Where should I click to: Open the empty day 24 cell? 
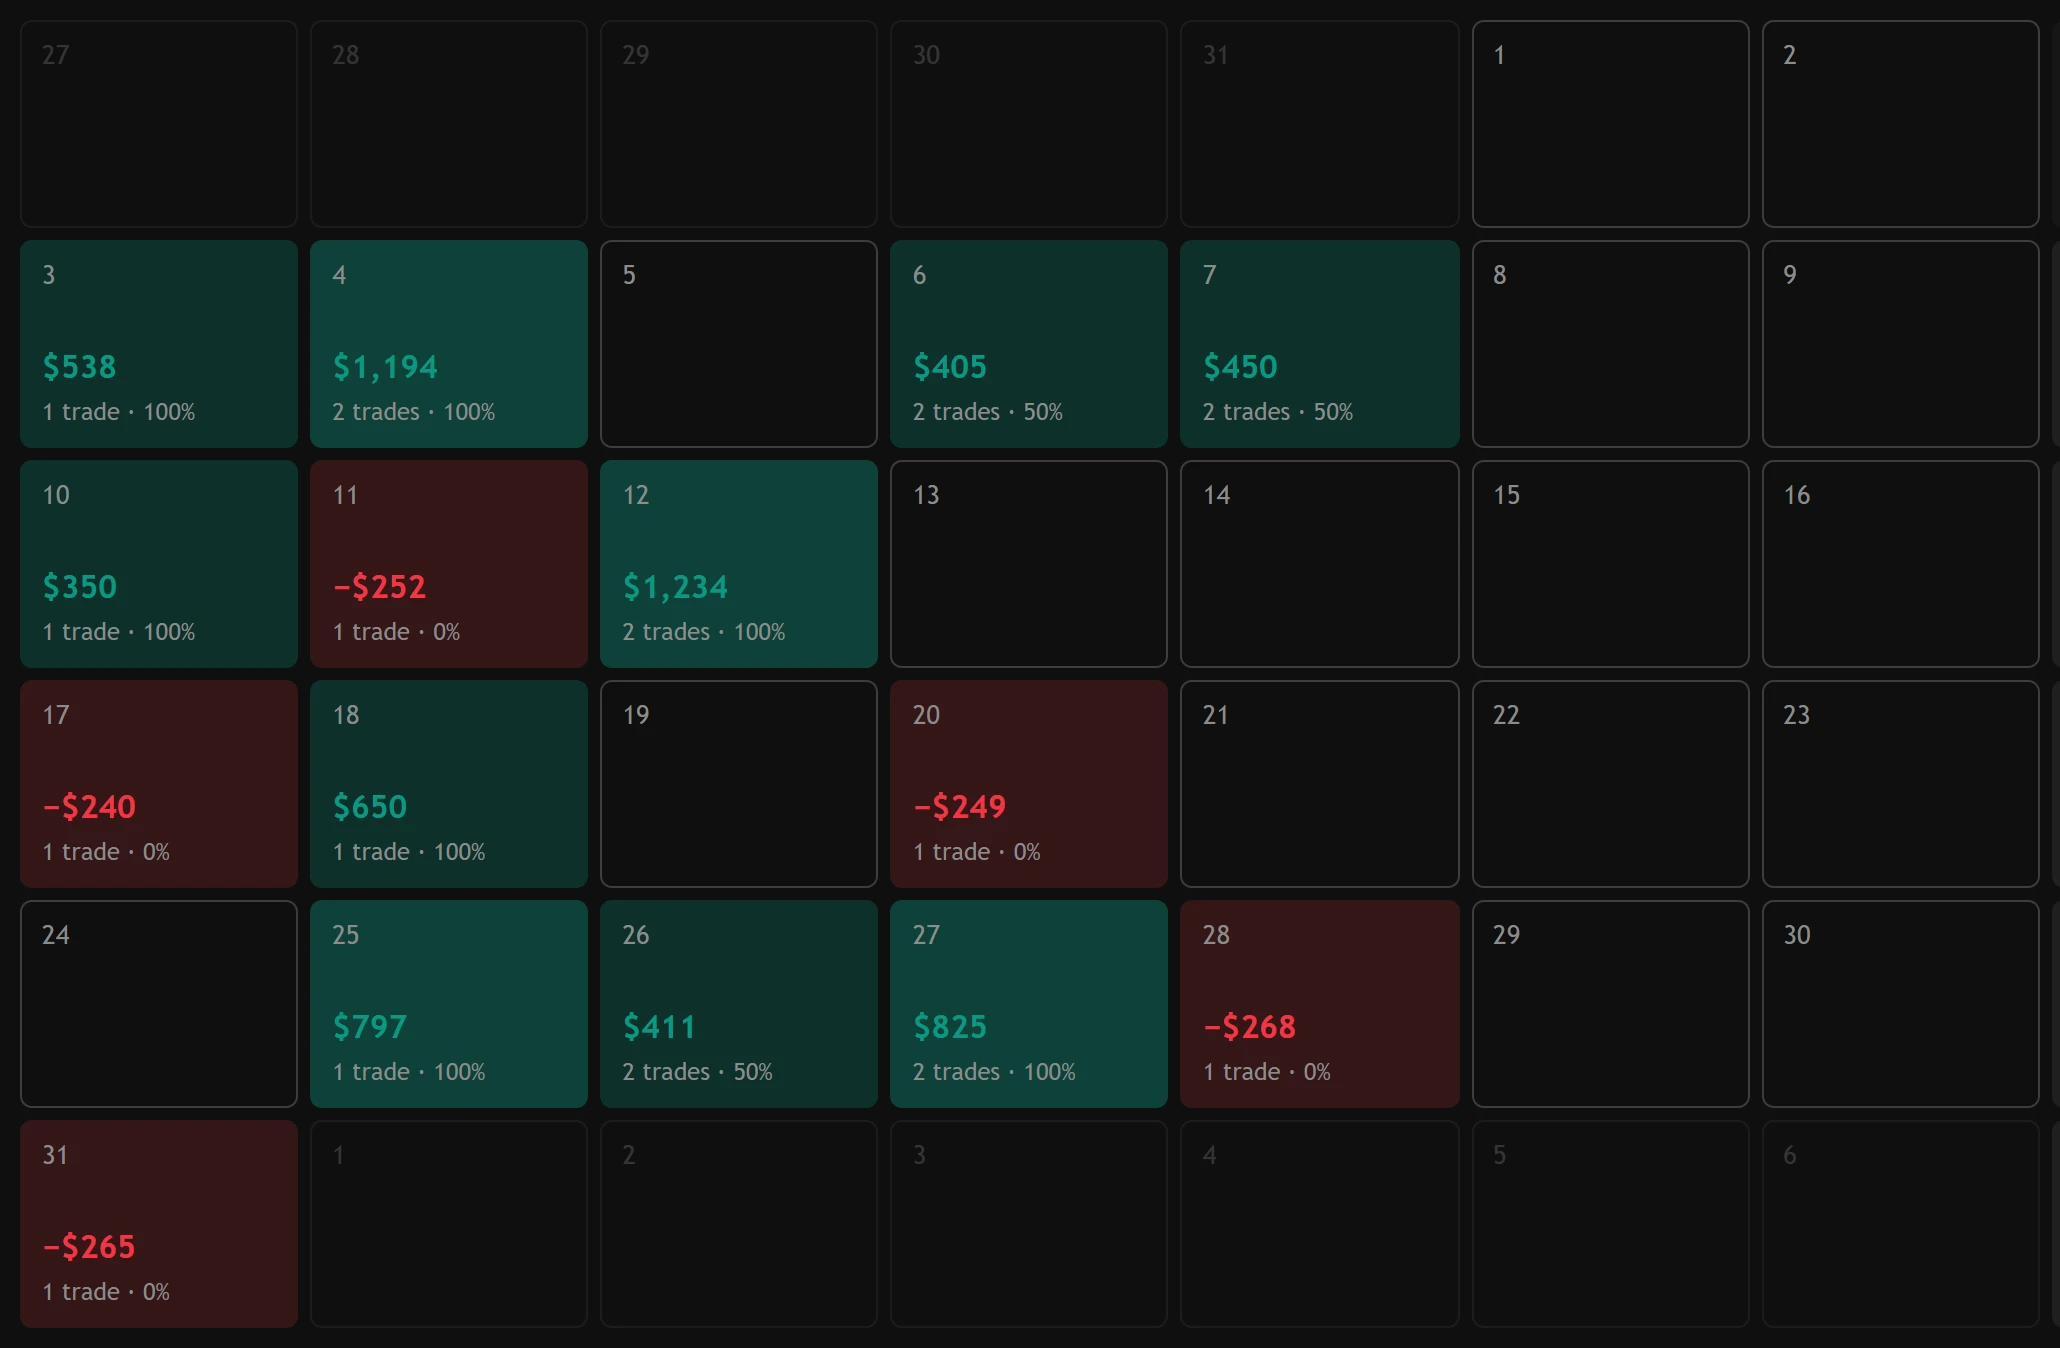coord(159,1004)
